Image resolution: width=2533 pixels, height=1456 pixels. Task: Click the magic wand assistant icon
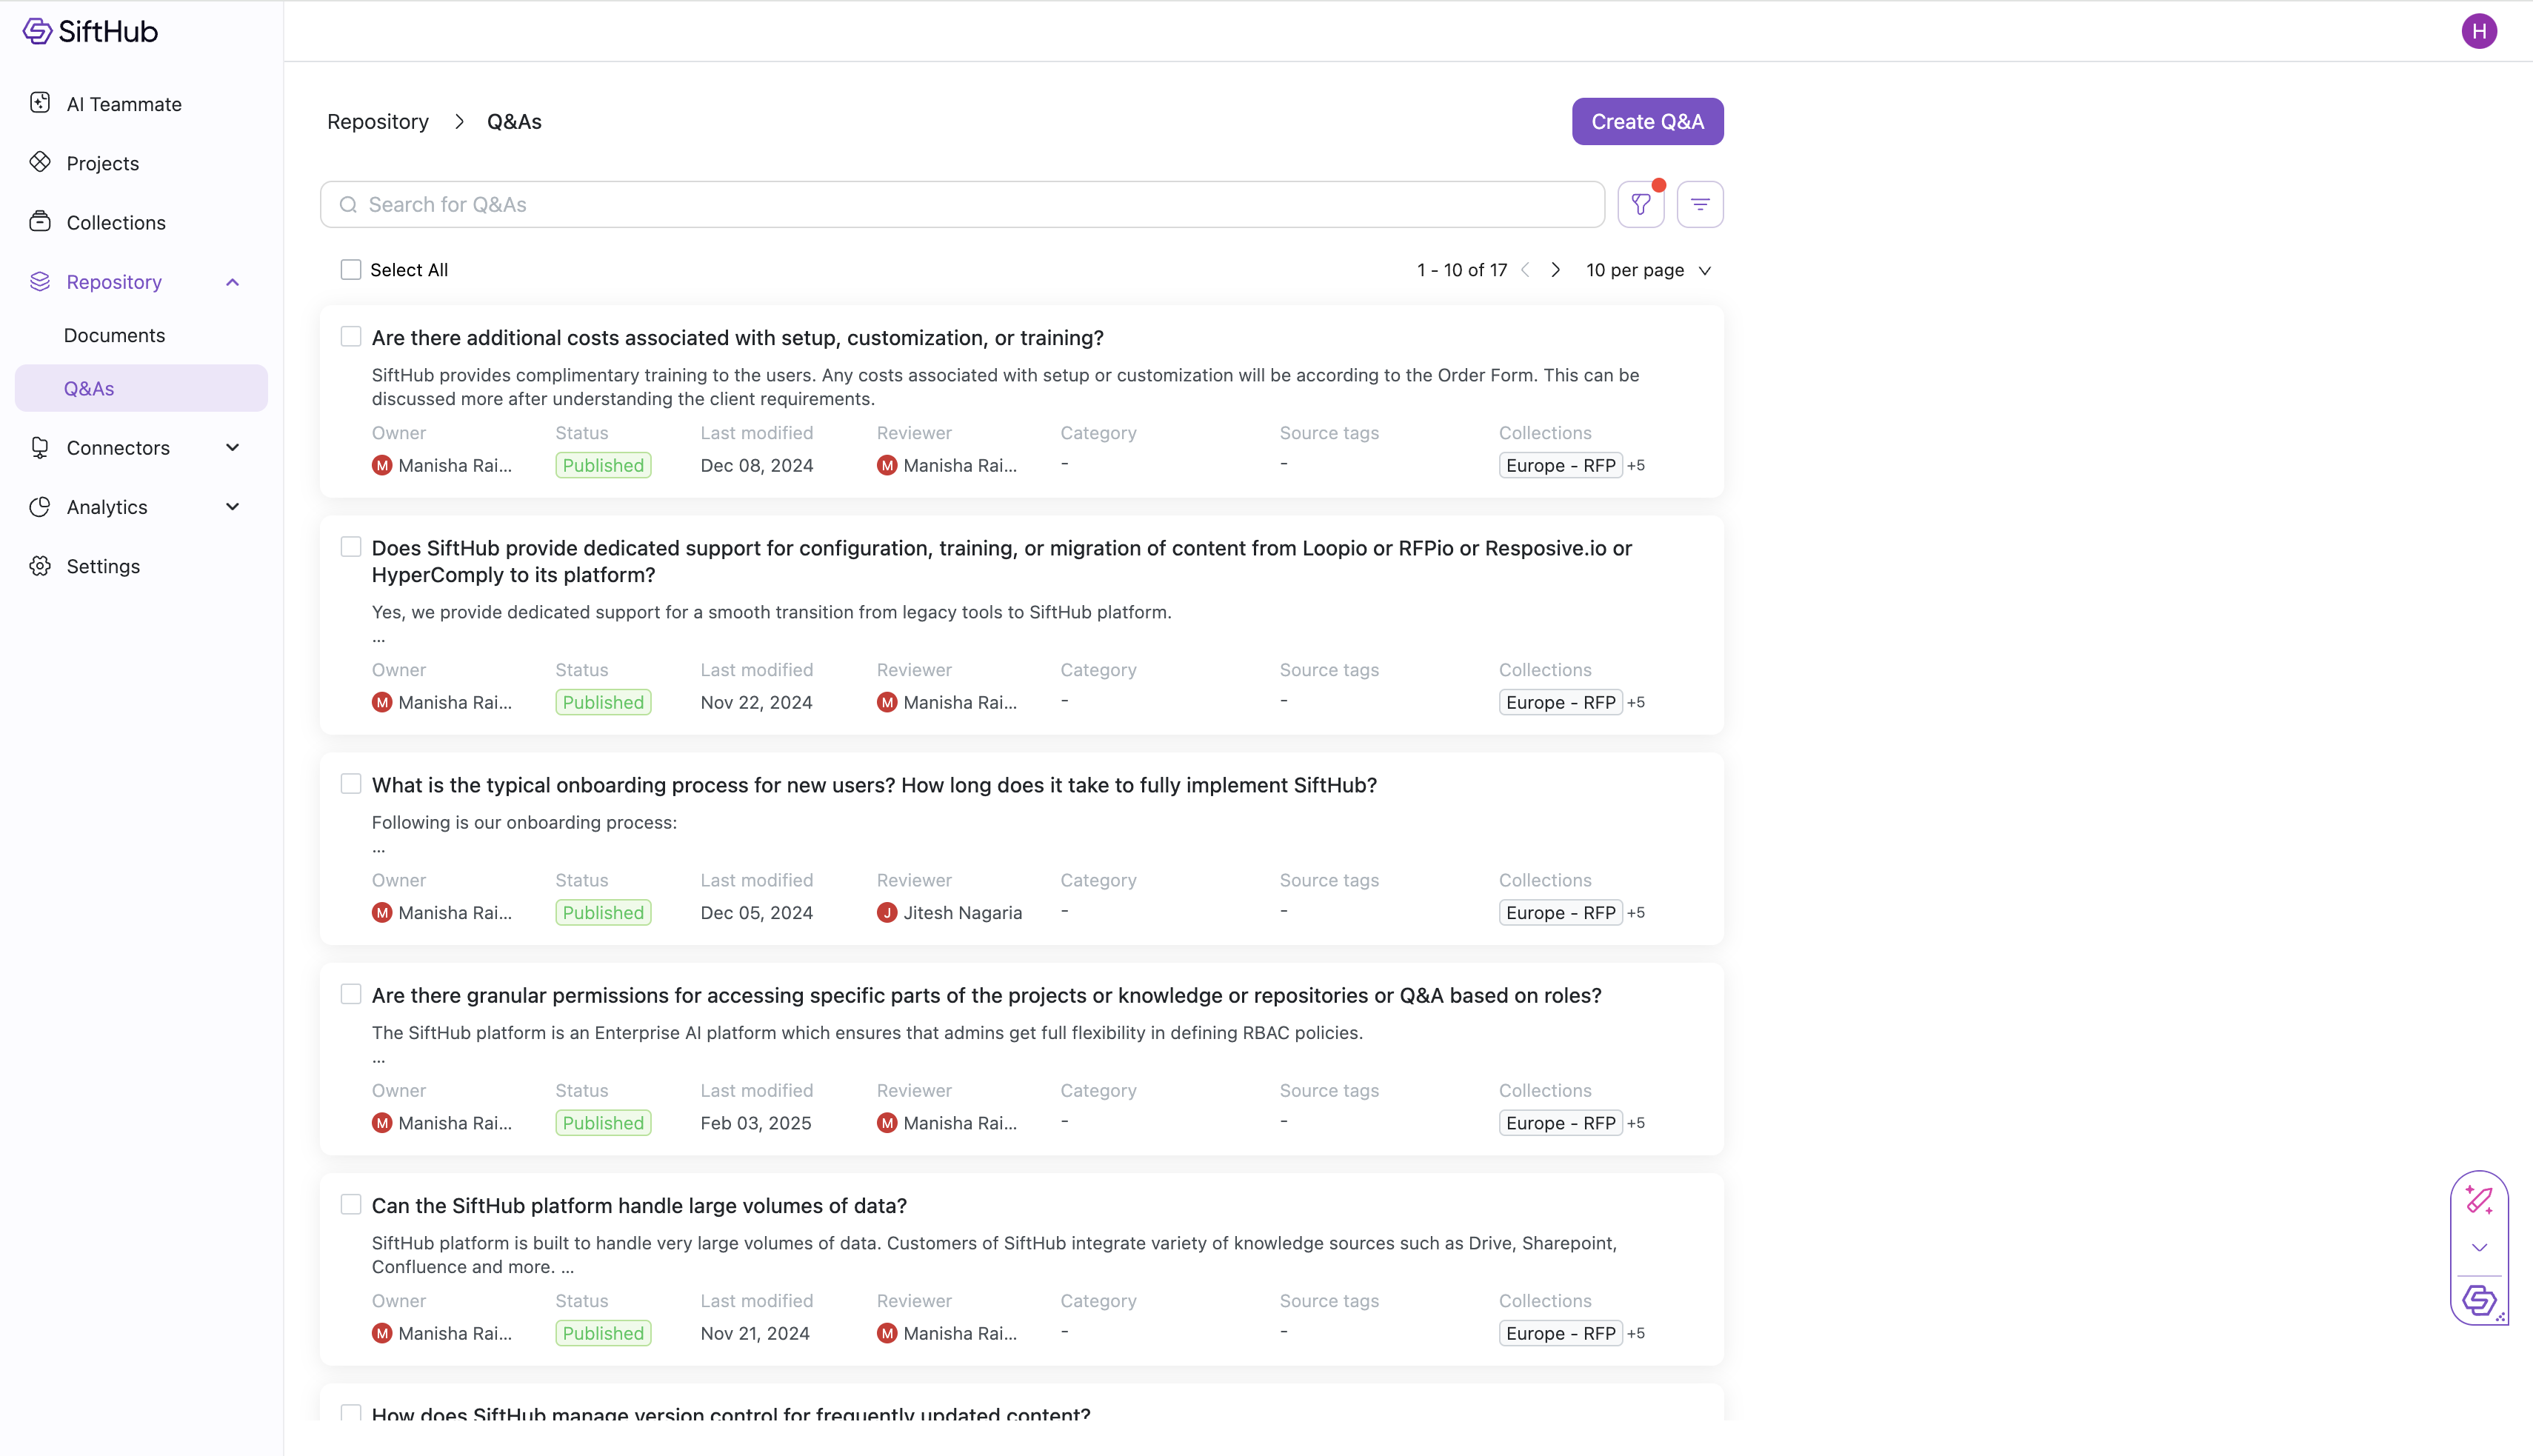[2478, 1199]
